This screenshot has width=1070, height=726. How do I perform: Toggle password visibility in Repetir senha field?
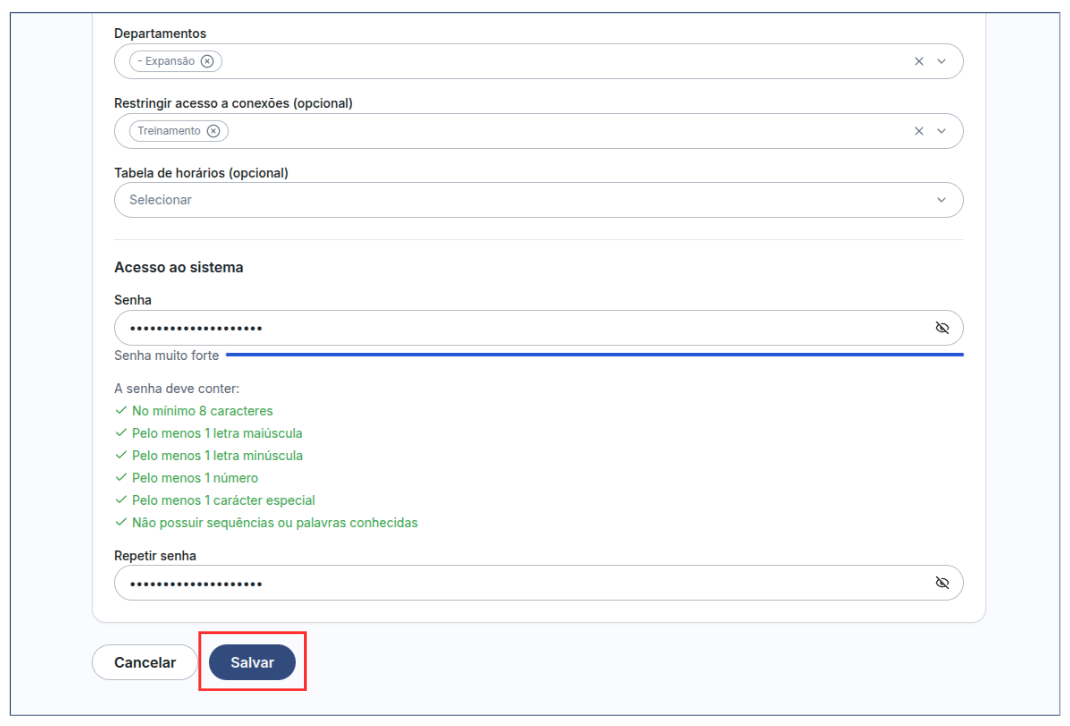941,583
